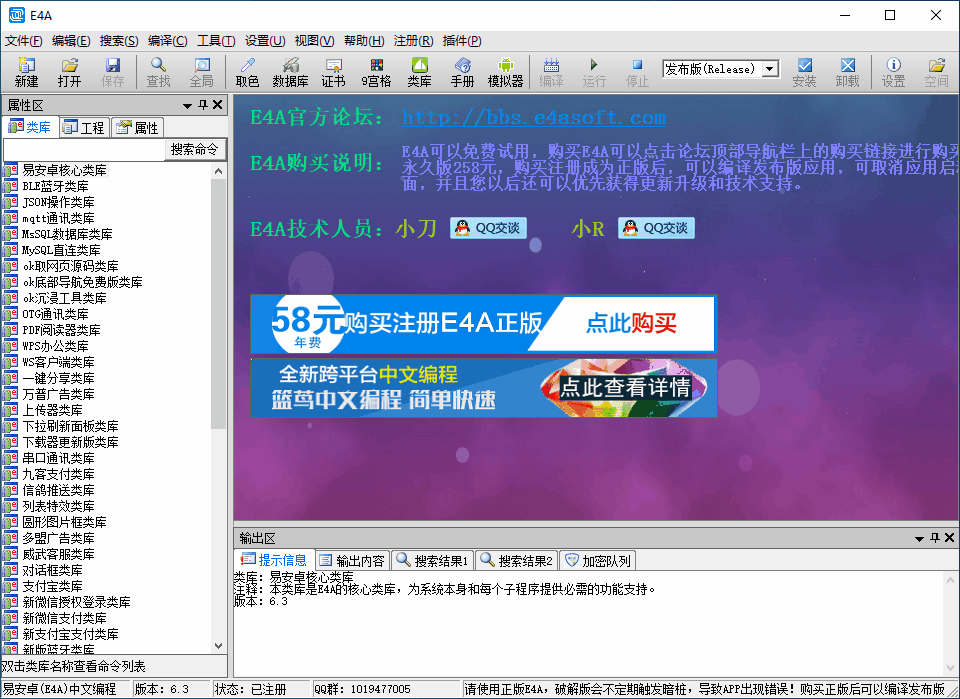Click 小R's QQ交谈 button
Image resolution: width=960 pixels, height=699 pixels.
click(656, 228)
